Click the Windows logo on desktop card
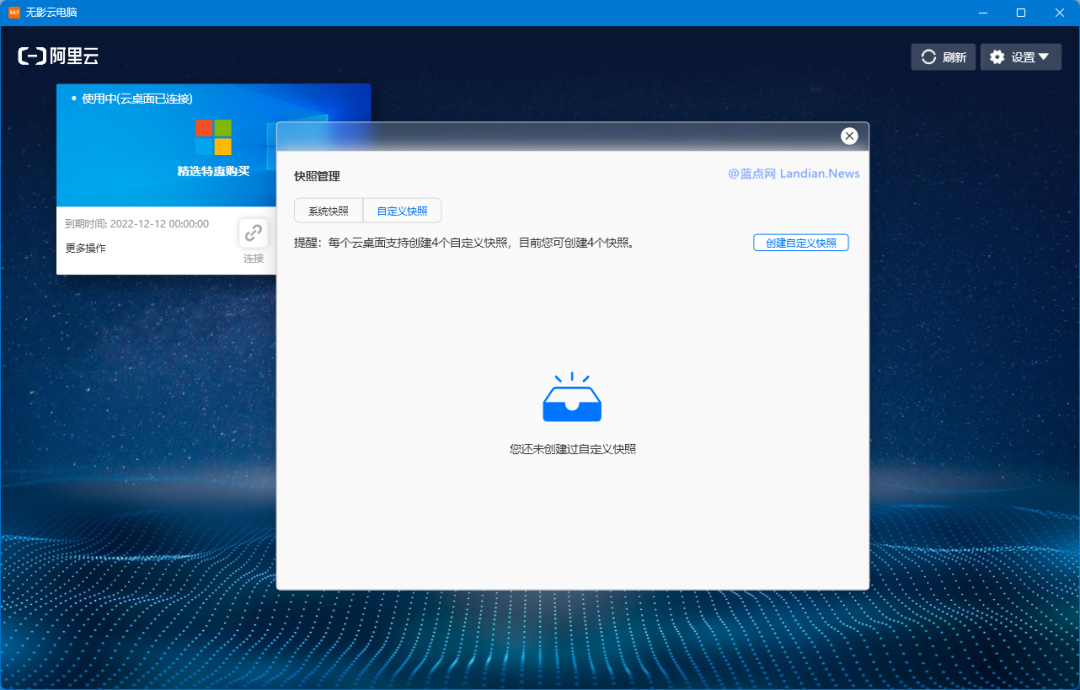 pyautogui.click(x=214, y=137)
